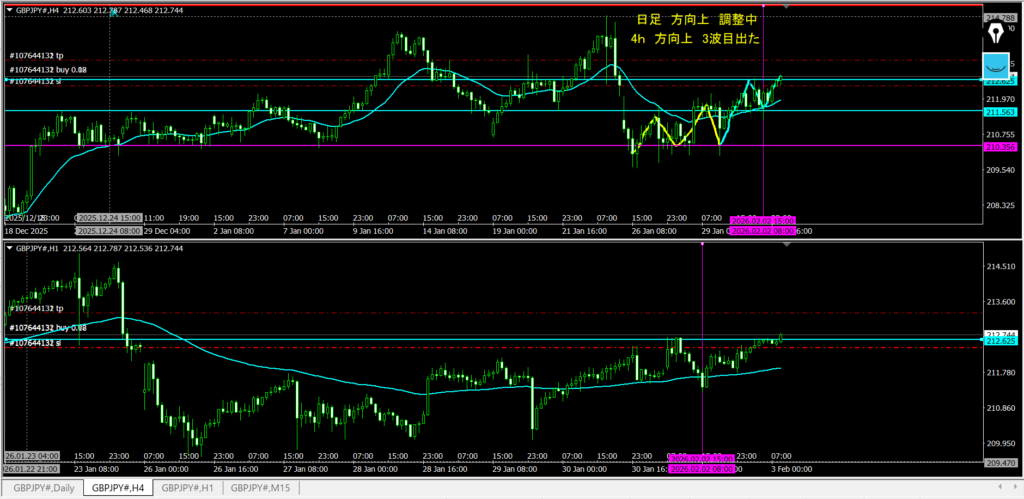1024x499 pixels.
Task: Click the chart shift triangle on H1 chart
Action: point(786,245)
